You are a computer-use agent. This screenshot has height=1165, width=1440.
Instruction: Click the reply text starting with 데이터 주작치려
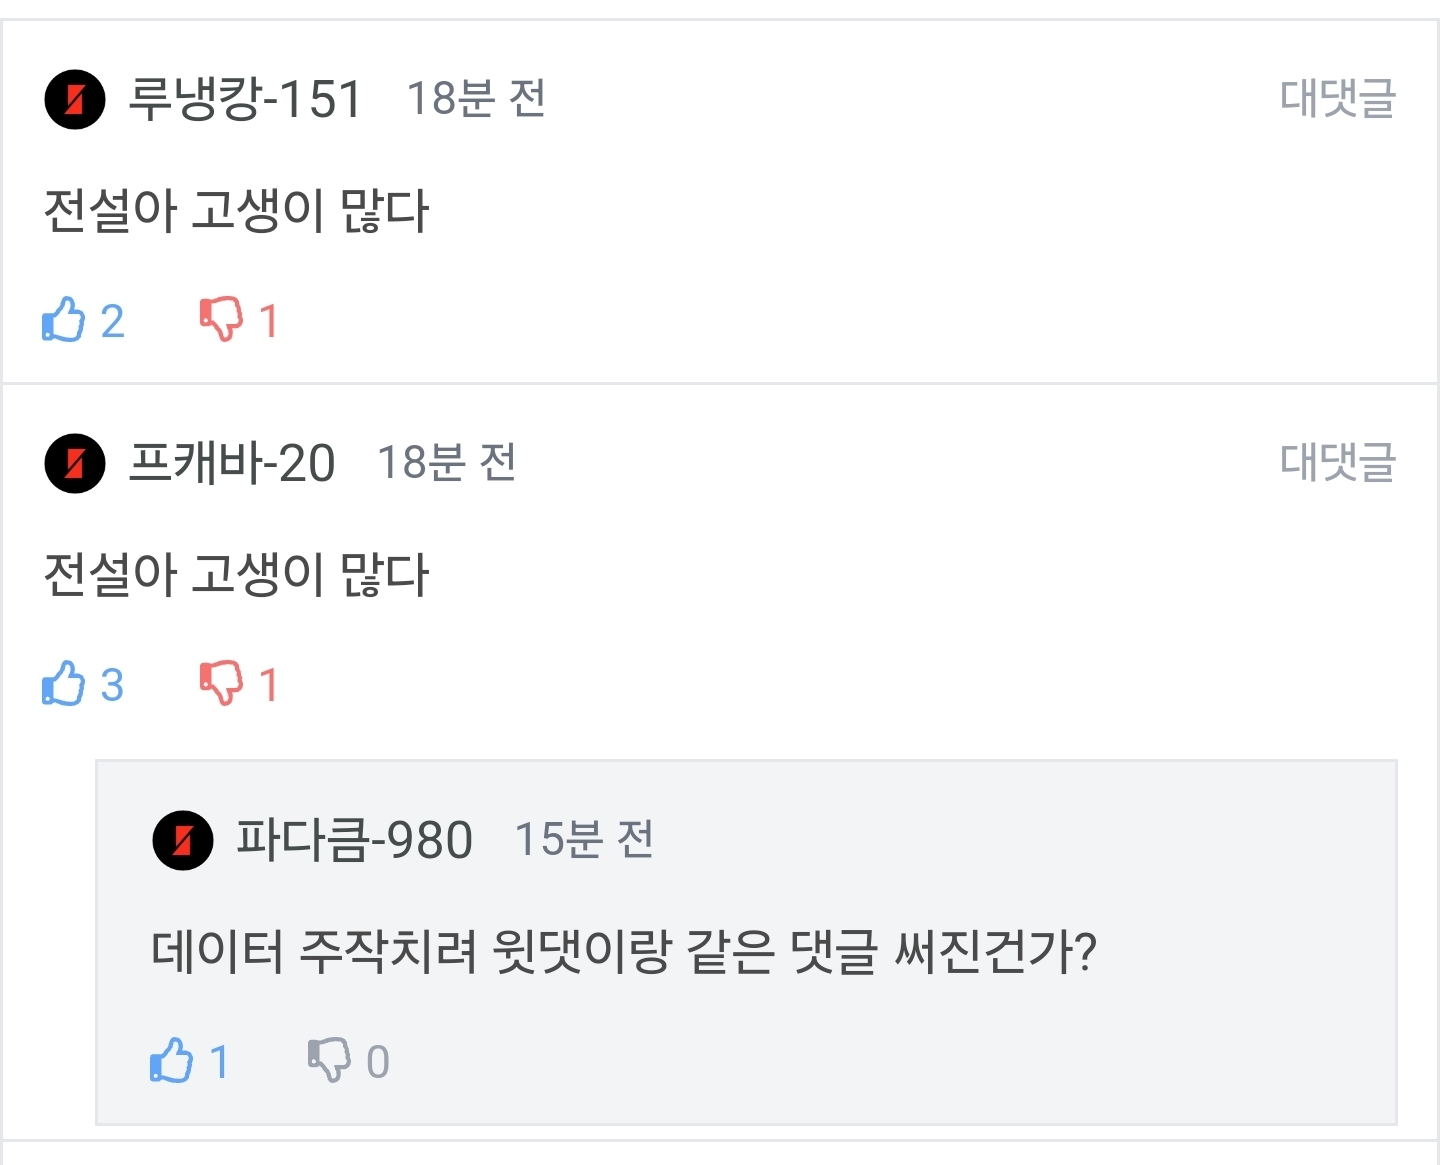click(x=624, y=951)
